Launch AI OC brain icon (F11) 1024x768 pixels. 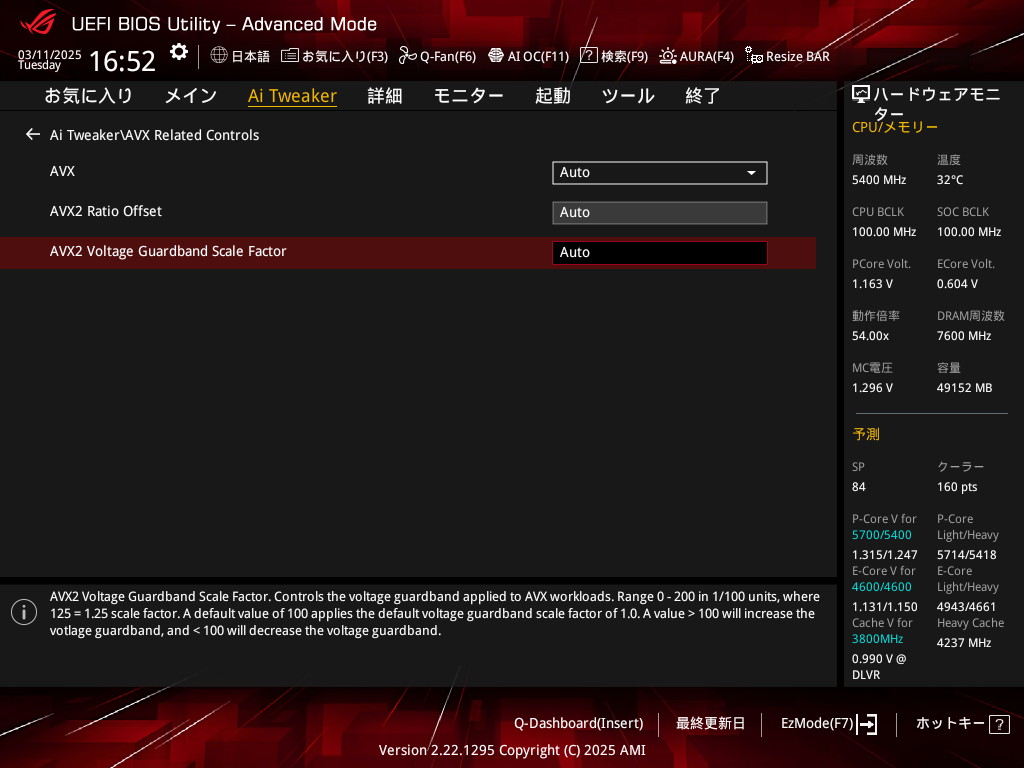tap(496, 56)
